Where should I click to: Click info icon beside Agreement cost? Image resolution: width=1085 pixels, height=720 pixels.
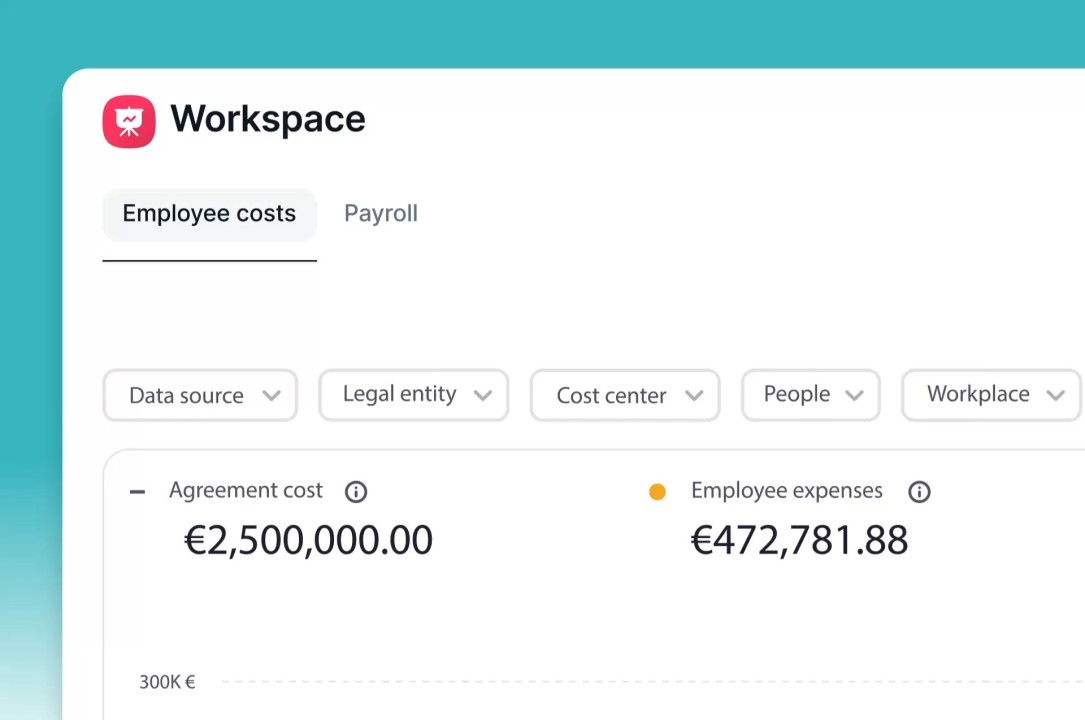coord(356,491)
